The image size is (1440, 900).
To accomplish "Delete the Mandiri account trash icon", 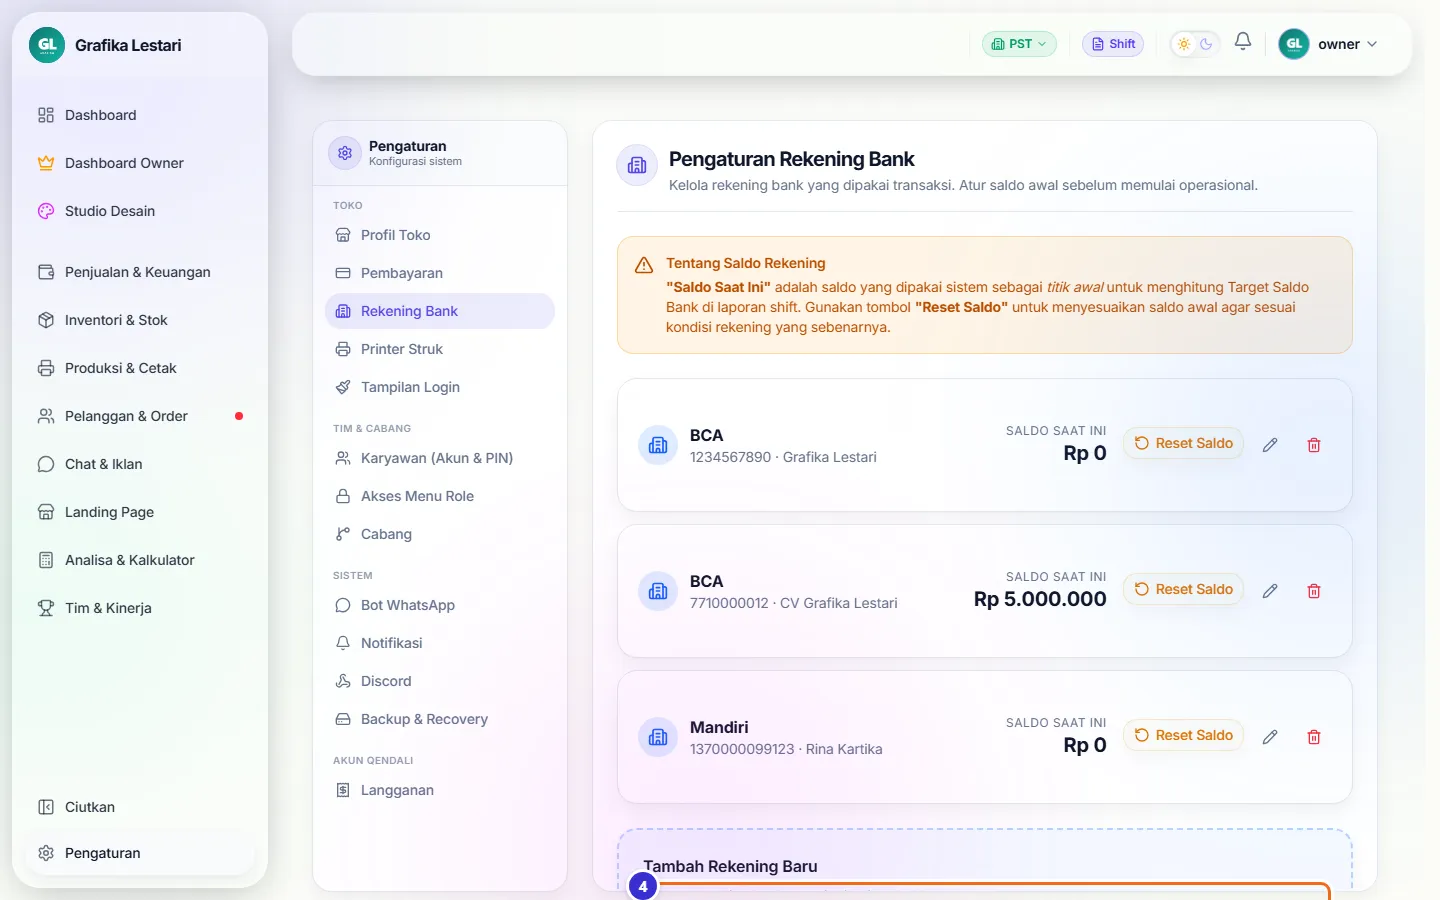I will pyautogui.click(x=1314, y=737).
